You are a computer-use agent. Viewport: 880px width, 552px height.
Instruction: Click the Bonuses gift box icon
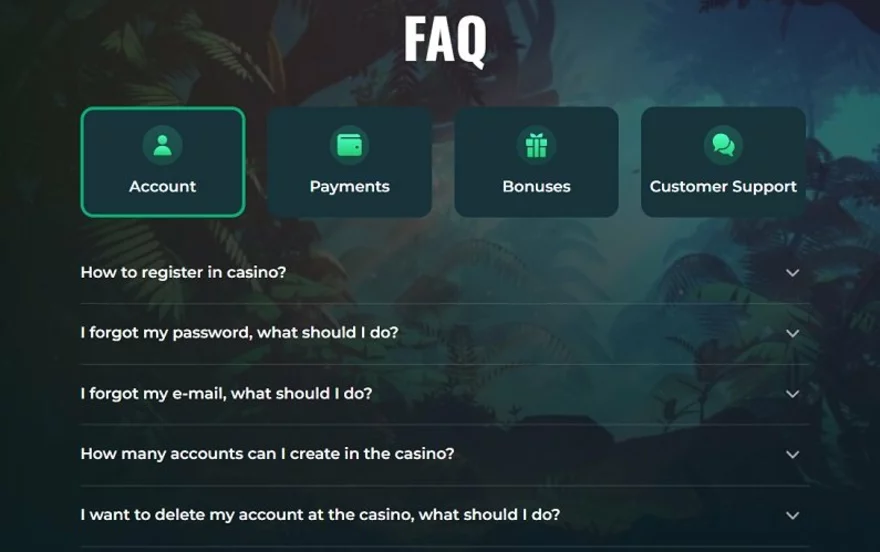(x=536, y=145)
